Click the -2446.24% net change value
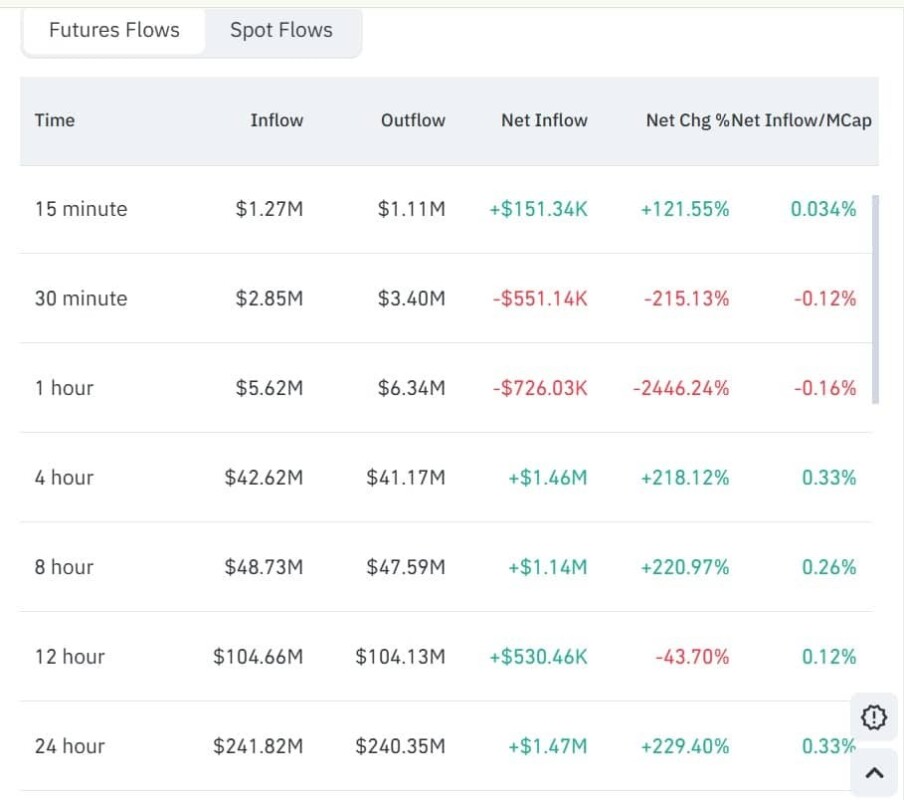Screen dimensions: 904x800 tap(680, 388)
